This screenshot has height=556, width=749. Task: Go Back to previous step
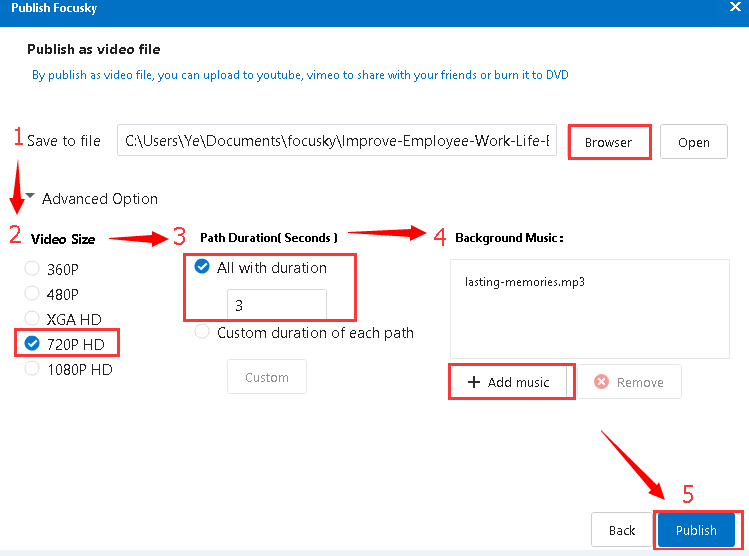click(622, 530)
